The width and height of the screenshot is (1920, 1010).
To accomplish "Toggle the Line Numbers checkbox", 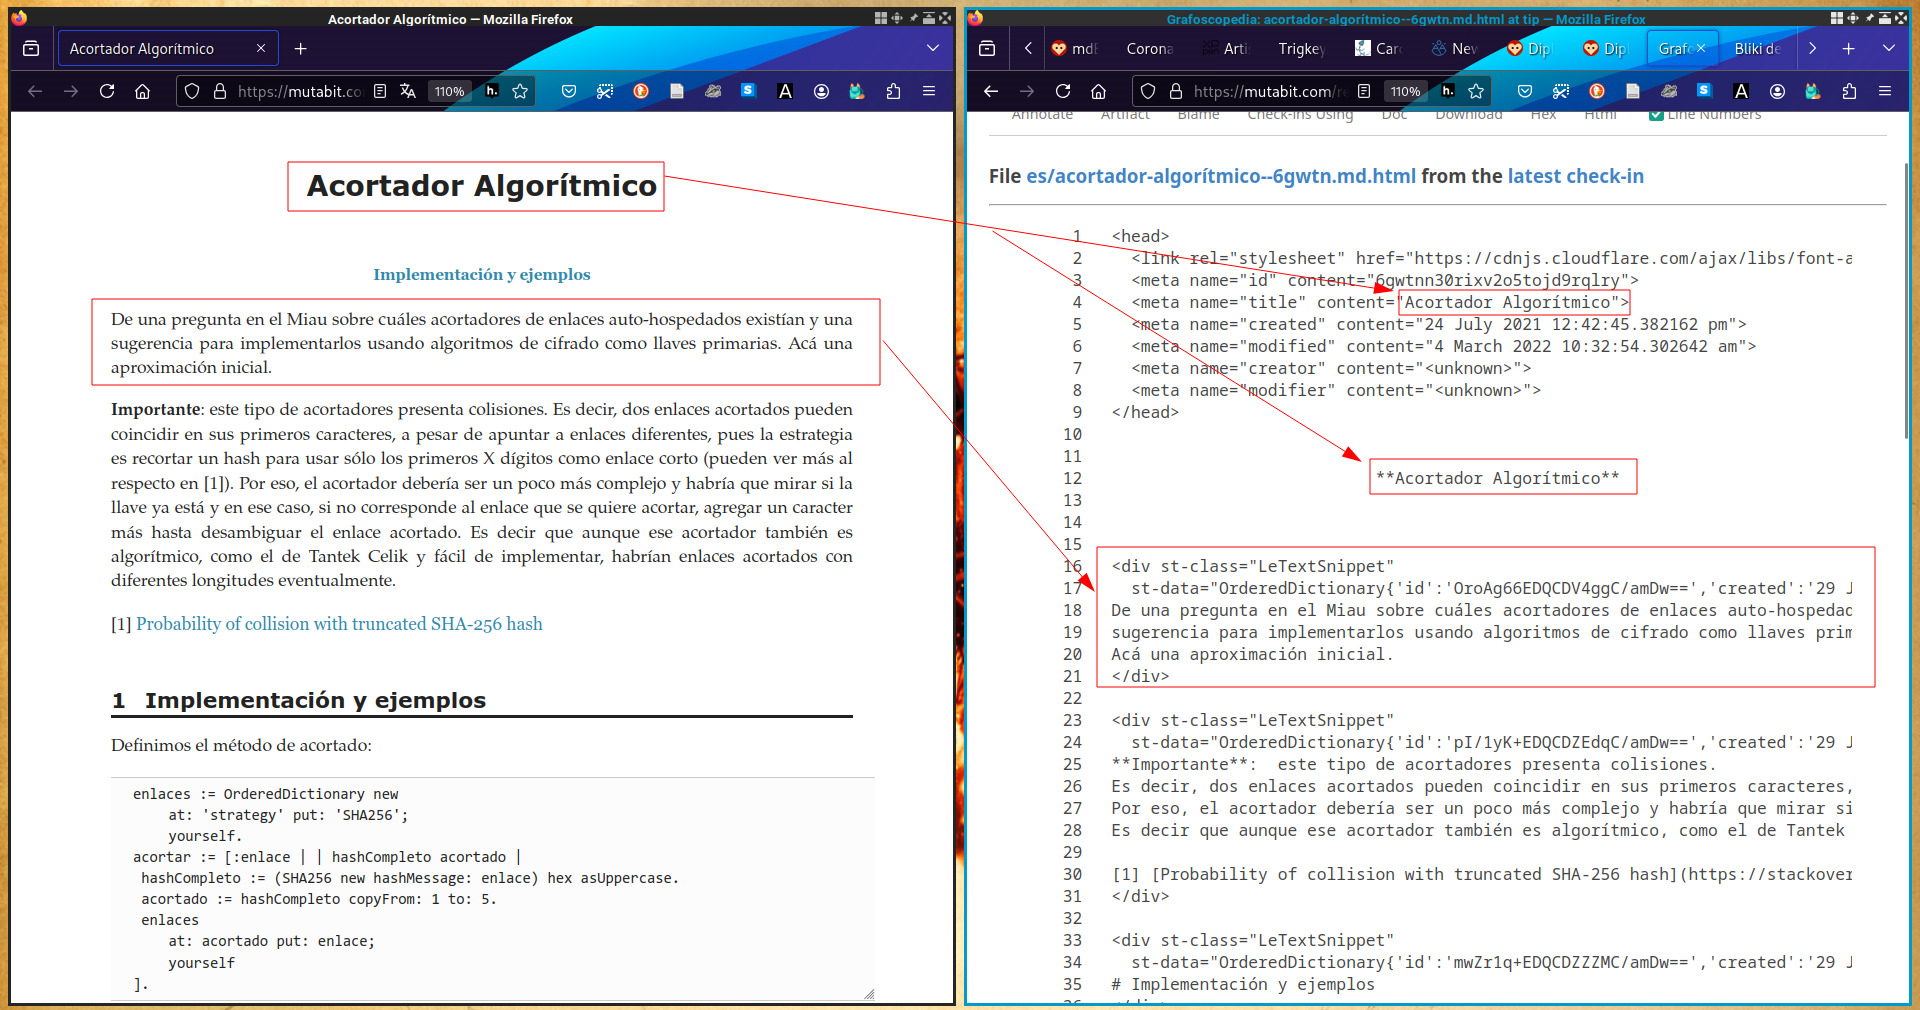I will (x=1656, y=115).
